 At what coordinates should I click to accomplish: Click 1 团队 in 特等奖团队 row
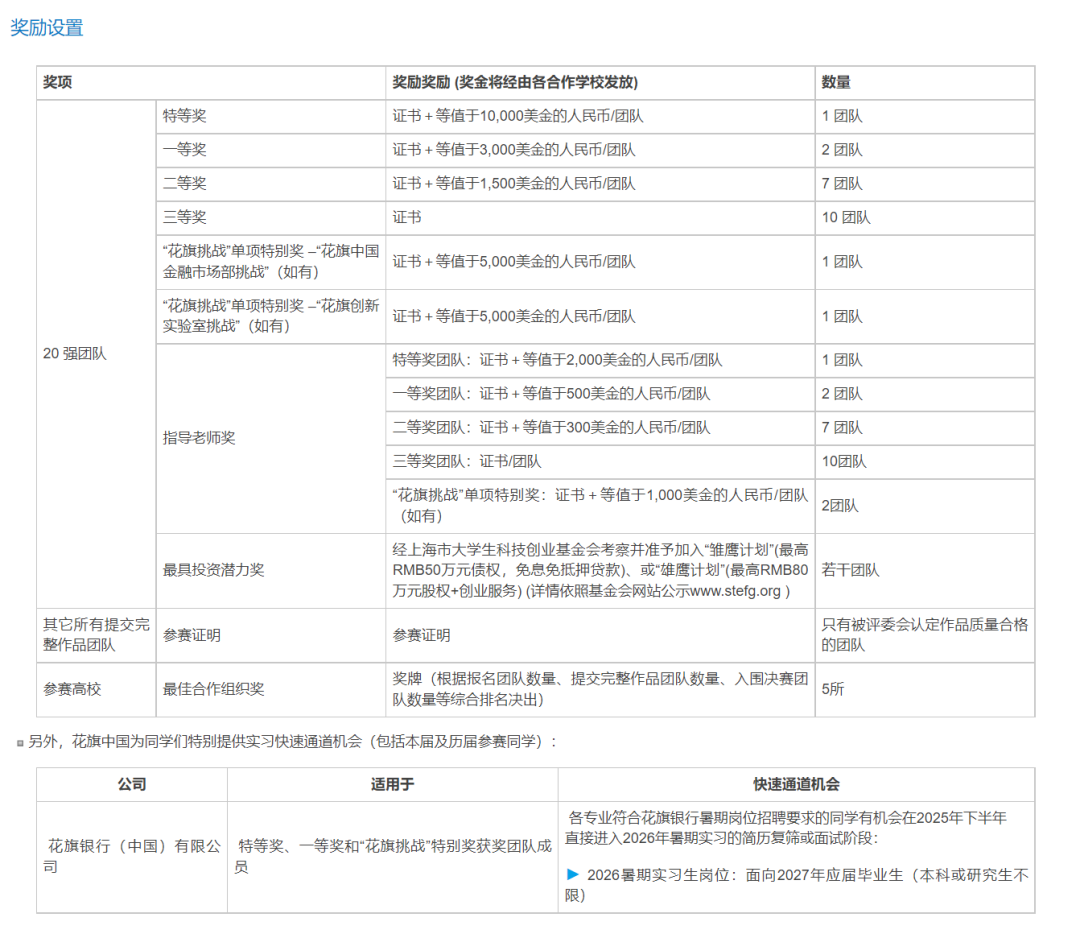click(842, 360)
